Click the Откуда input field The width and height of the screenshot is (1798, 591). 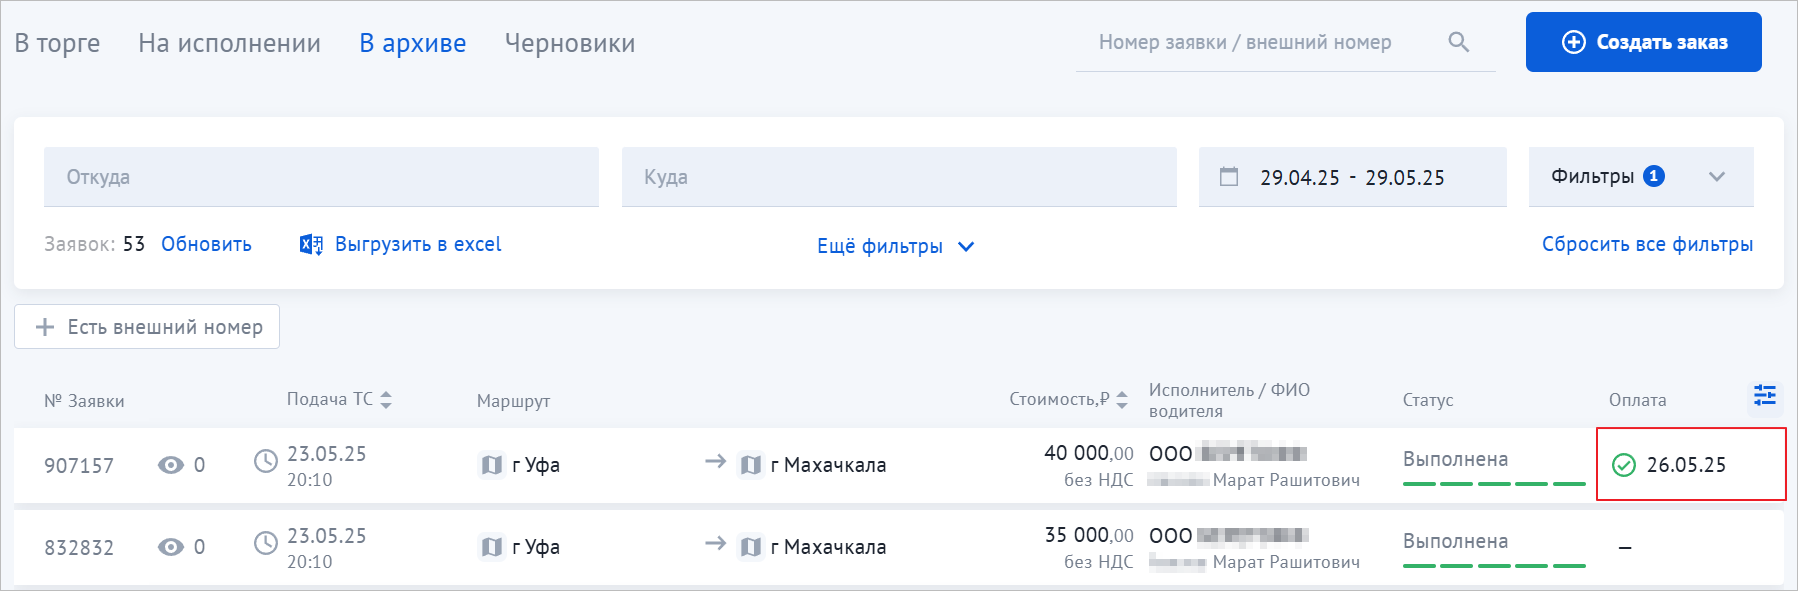click(x=321, y=177)
